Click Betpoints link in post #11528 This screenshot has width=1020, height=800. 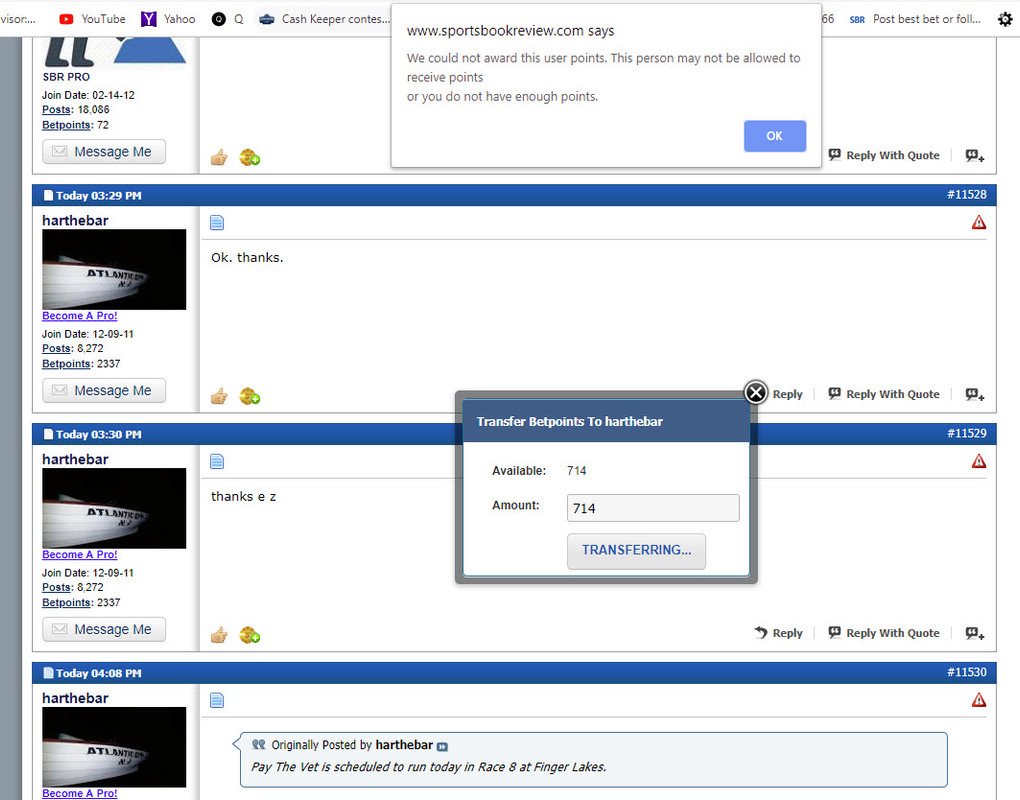point(66,364)
